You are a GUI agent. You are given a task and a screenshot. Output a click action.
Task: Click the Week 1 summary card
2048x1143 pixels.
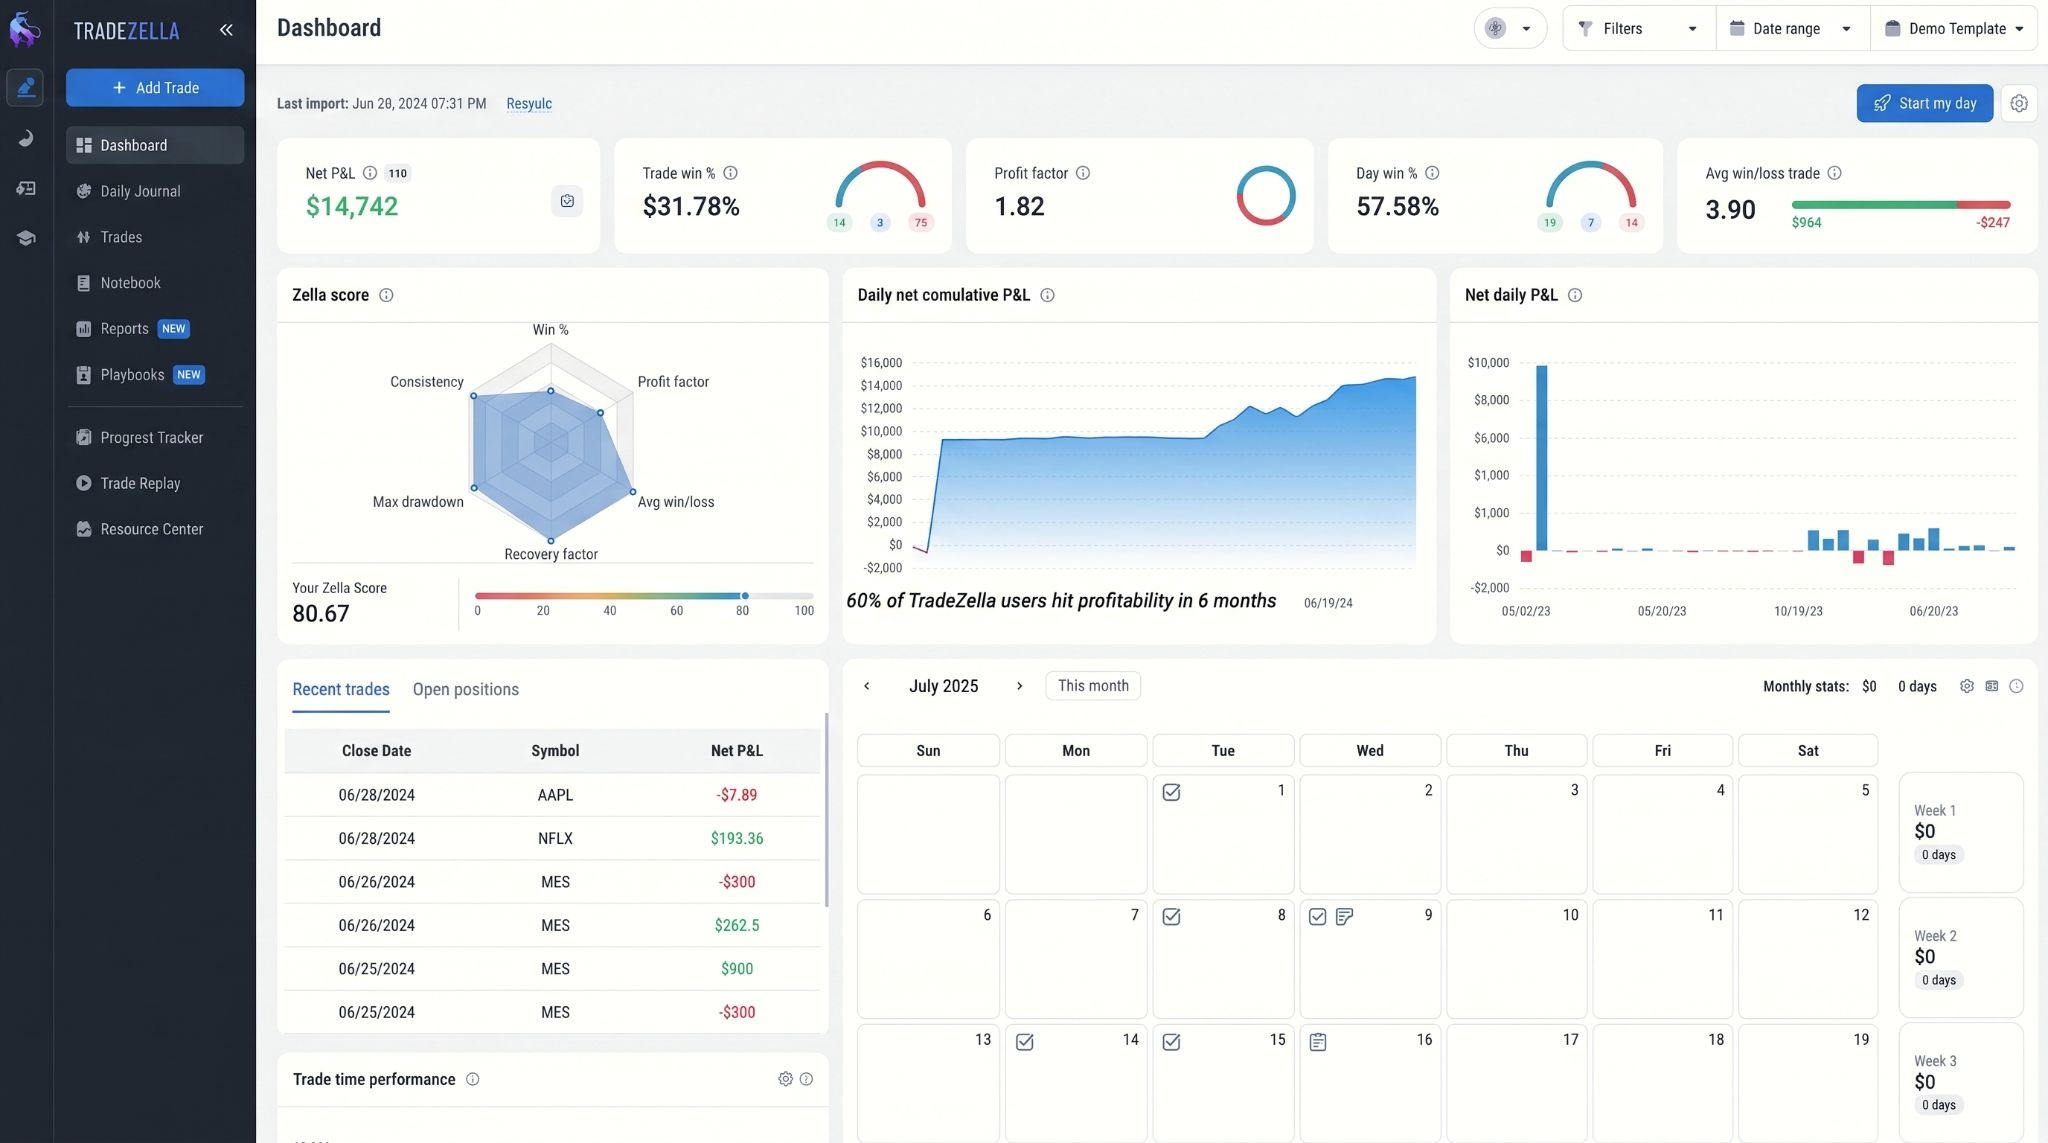pos(1961,832)
